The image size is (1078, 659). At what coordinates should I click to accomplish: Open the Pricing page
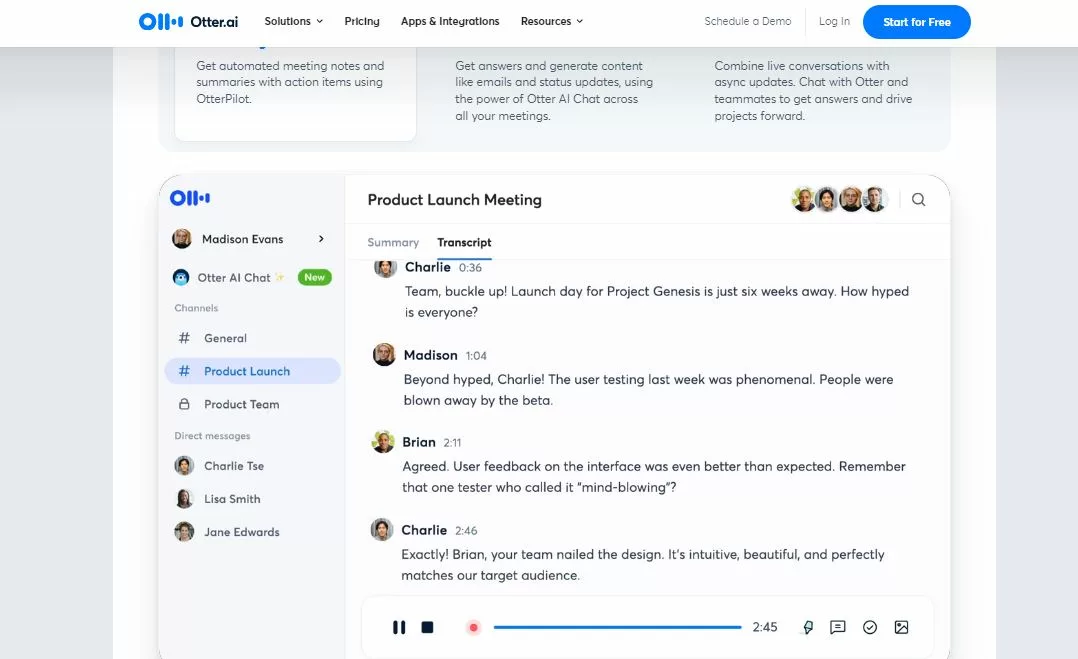tap(362, 21)
